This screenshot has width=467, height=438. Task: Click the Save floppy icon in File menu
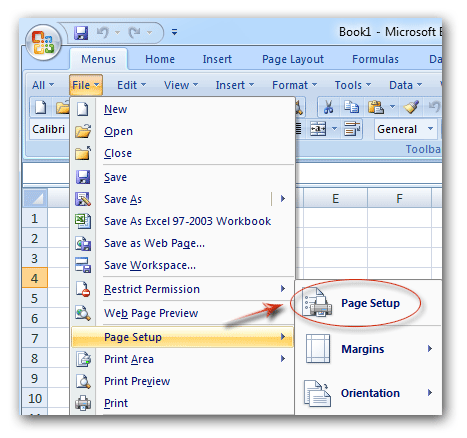[83, 177]
